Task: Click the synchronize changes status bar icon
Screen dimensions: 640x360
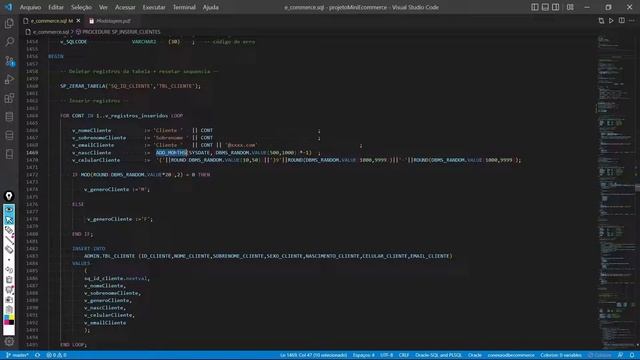Action: [38, 355]
